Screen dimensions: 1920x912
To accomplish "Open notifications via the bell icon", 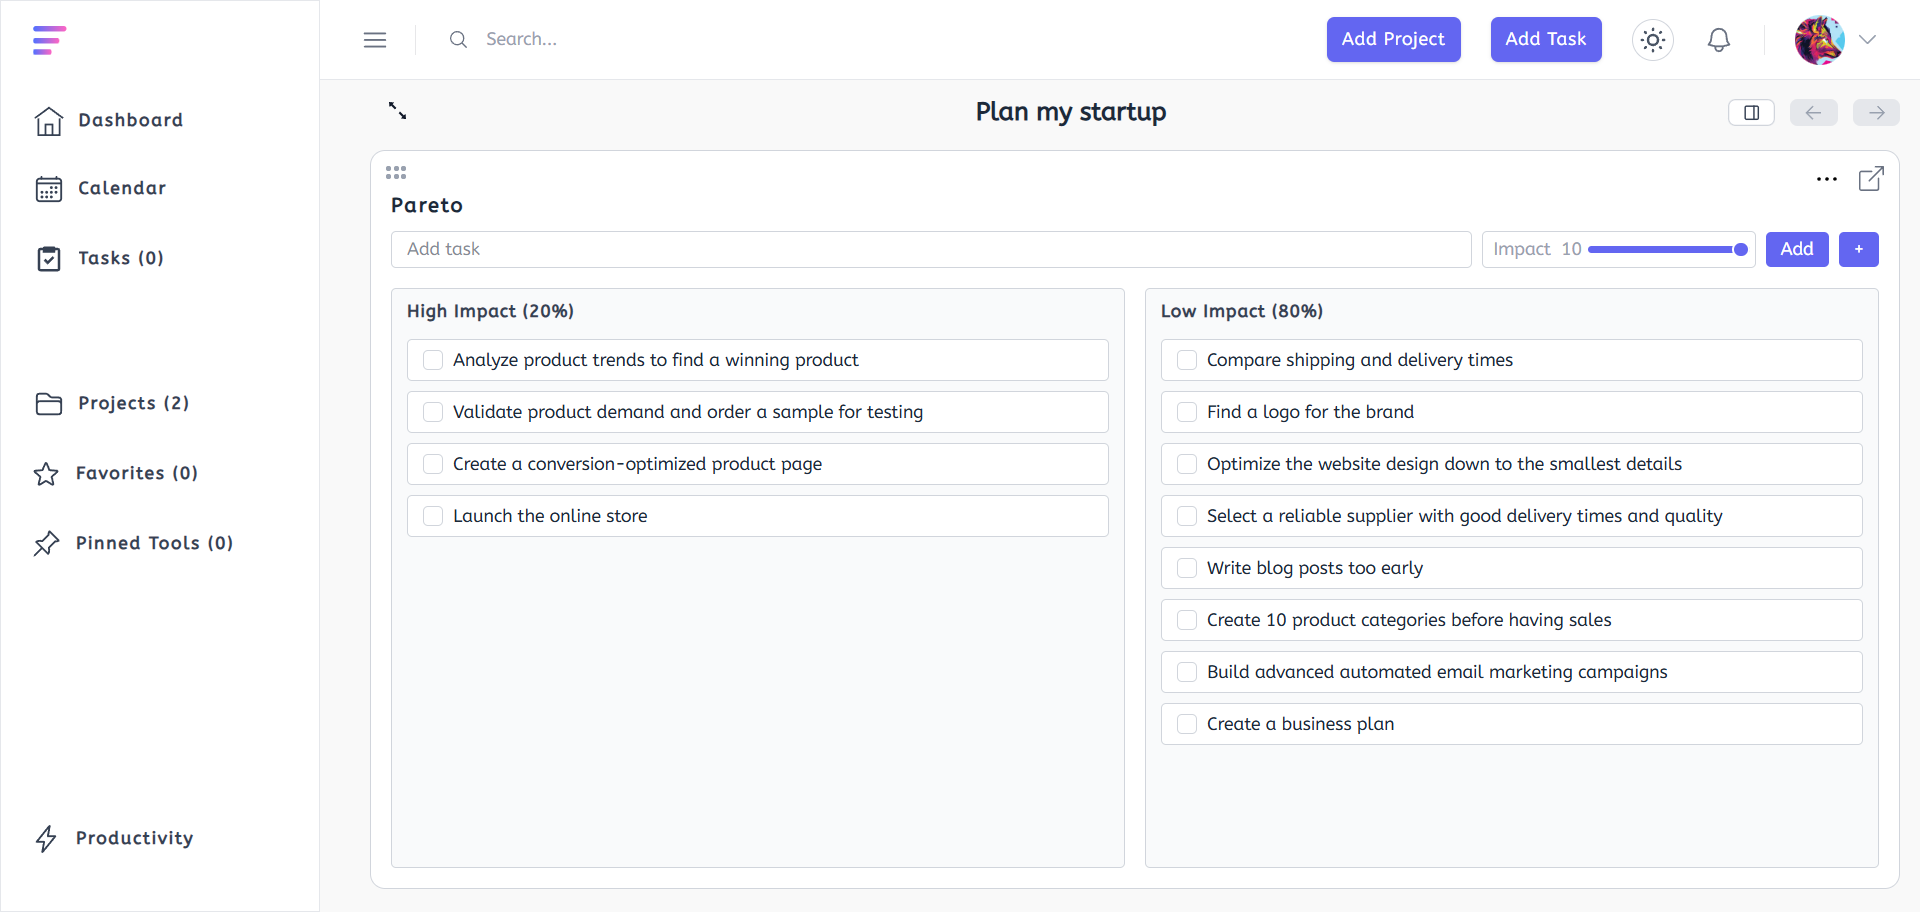I will (1719, 39).
